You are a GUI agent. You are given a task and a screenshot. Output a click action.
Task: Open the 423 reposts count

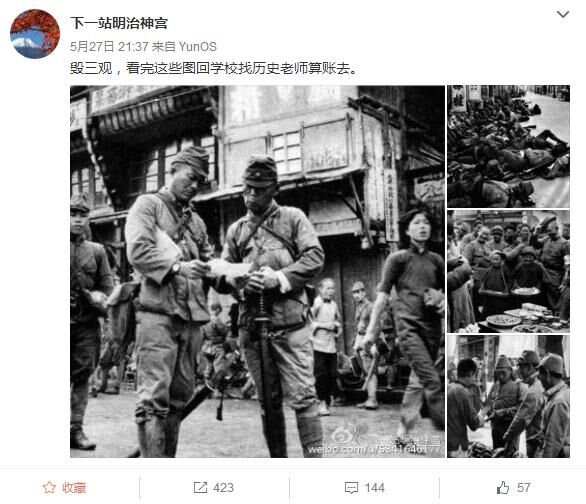click(223, 488)
